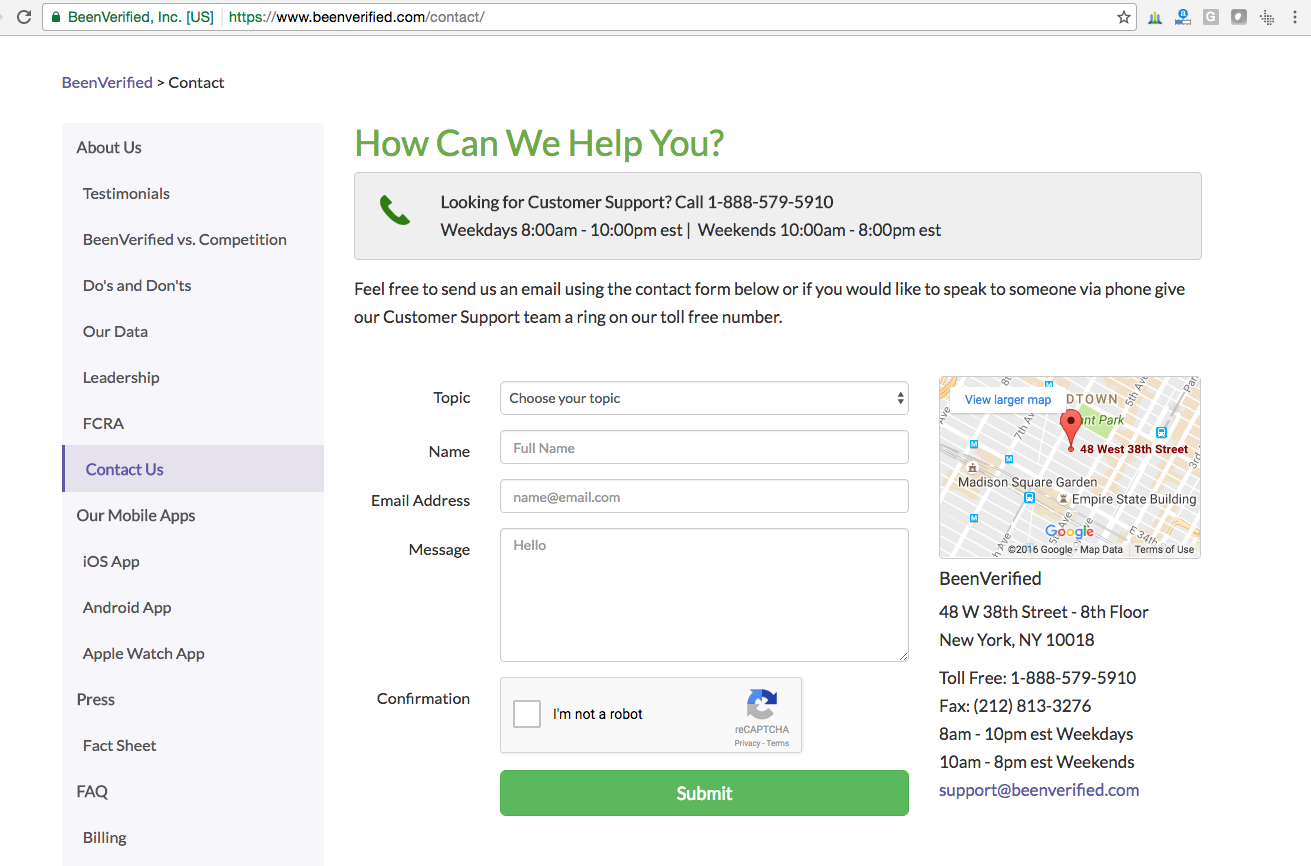Screen dimensions: 1311x866
Task: Click the dotted cross extension icon
Action: tap(1267, 17)
